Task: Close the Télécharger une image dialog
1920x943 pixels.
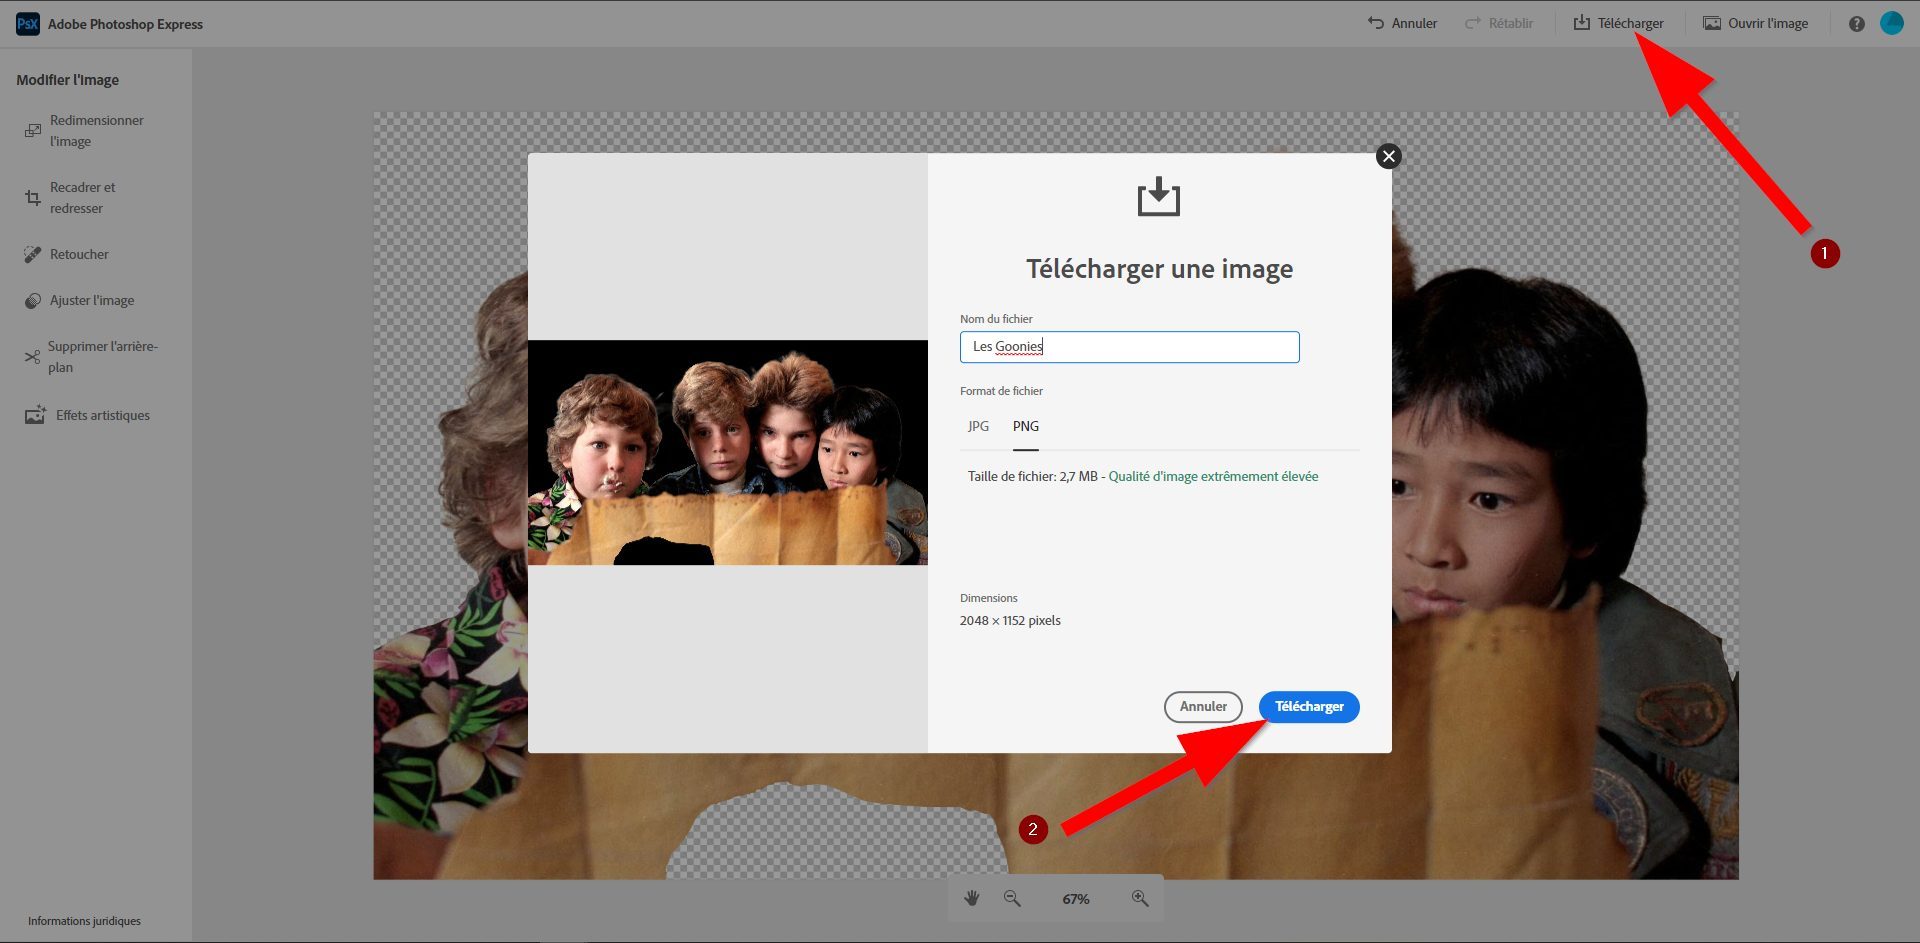Action: 1388,156
